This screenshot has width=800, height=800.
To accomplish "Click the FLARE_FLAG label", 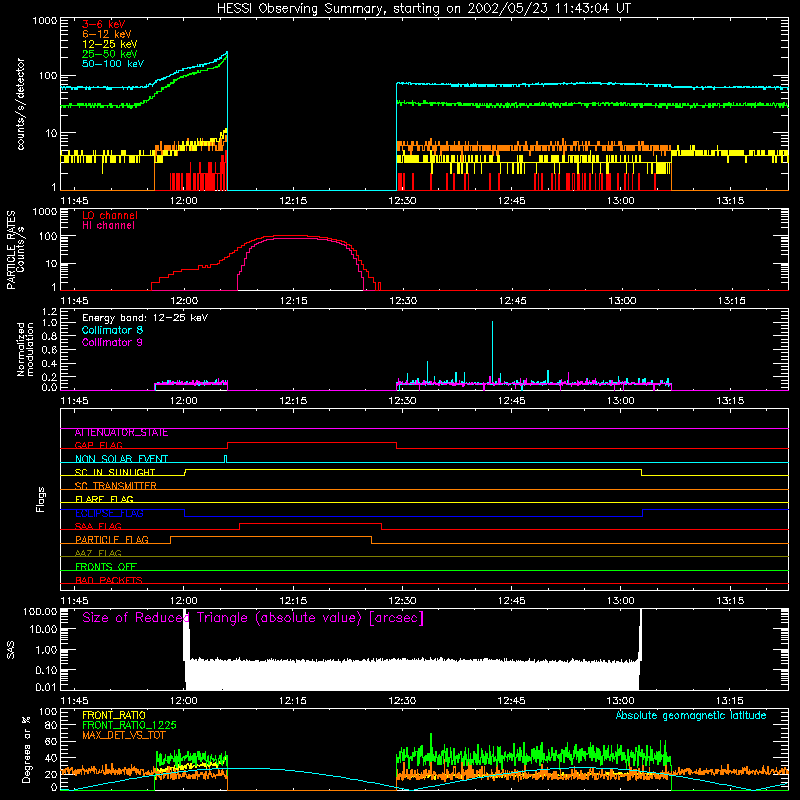I will click(x=104, y=499).
